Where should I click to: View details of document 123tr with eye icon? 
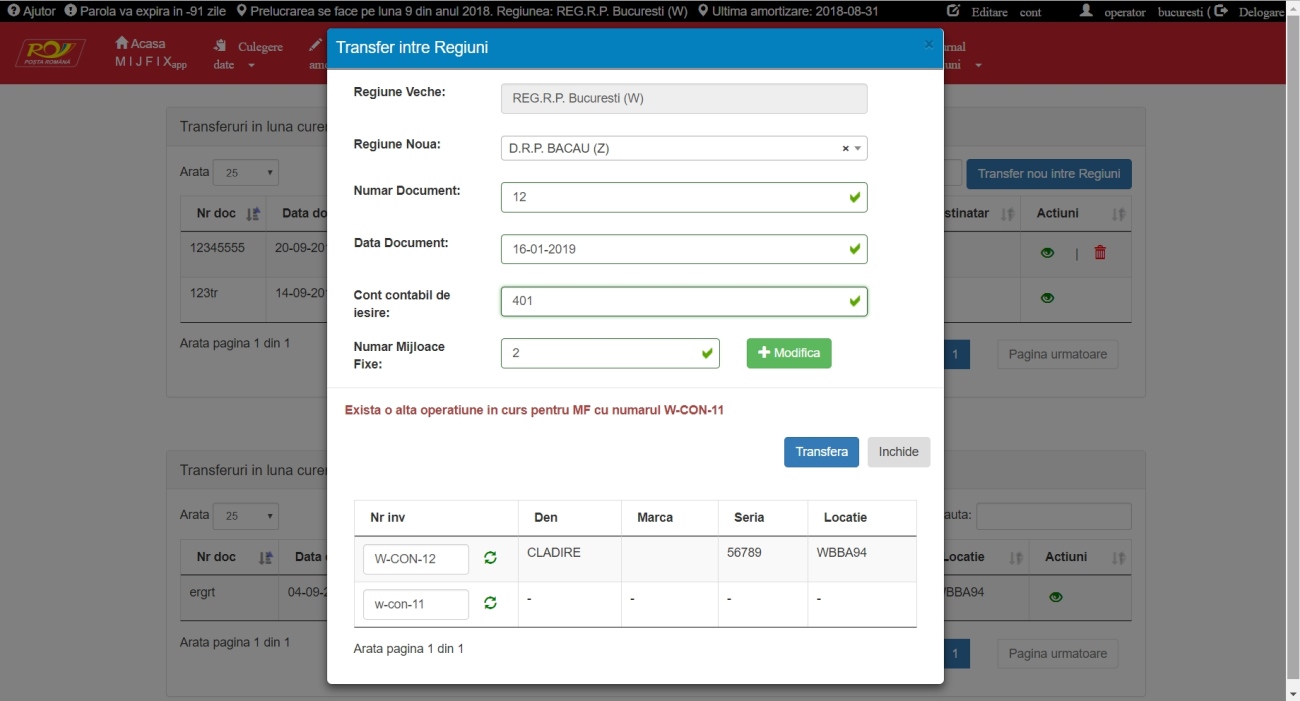[1047, 298]
